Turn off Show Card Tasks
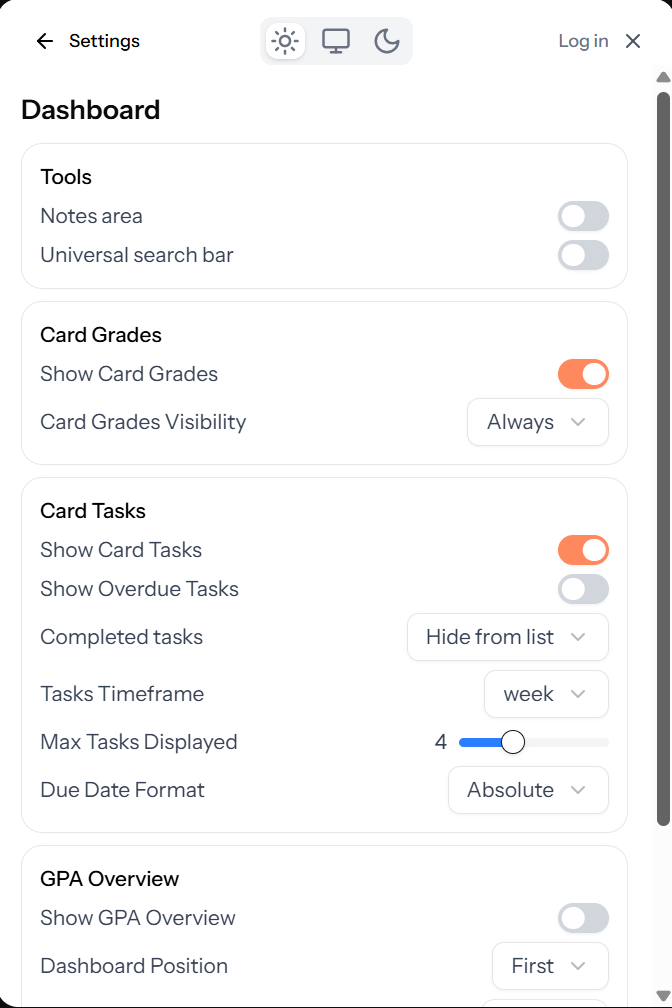This screenshot has width=672, height=1008. [x=583, y=549]
